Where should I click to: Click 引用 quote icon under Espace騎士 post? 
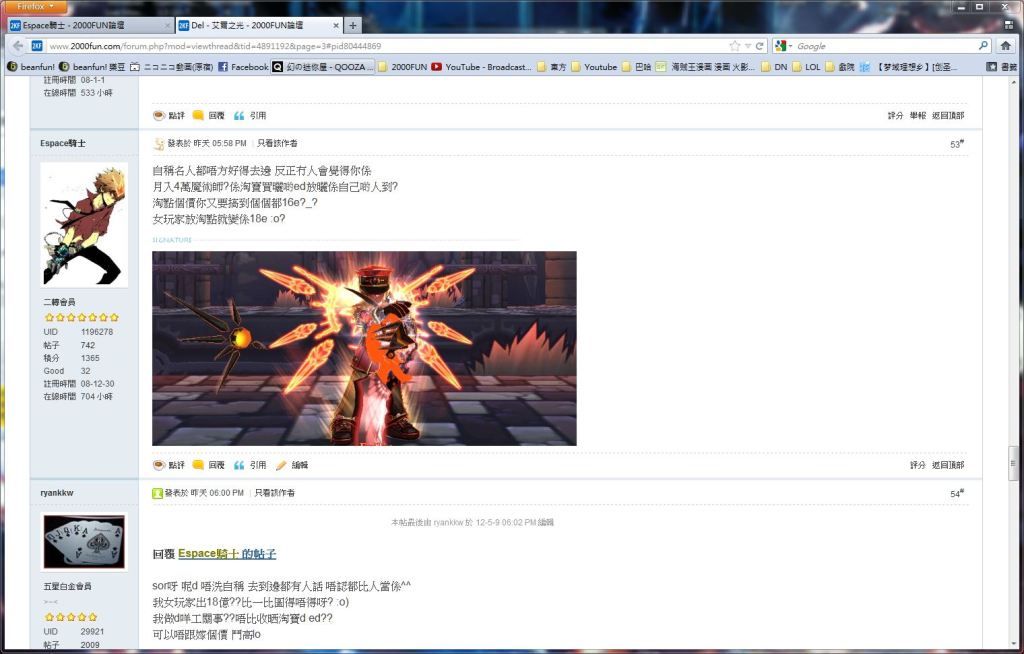(239, 465)
